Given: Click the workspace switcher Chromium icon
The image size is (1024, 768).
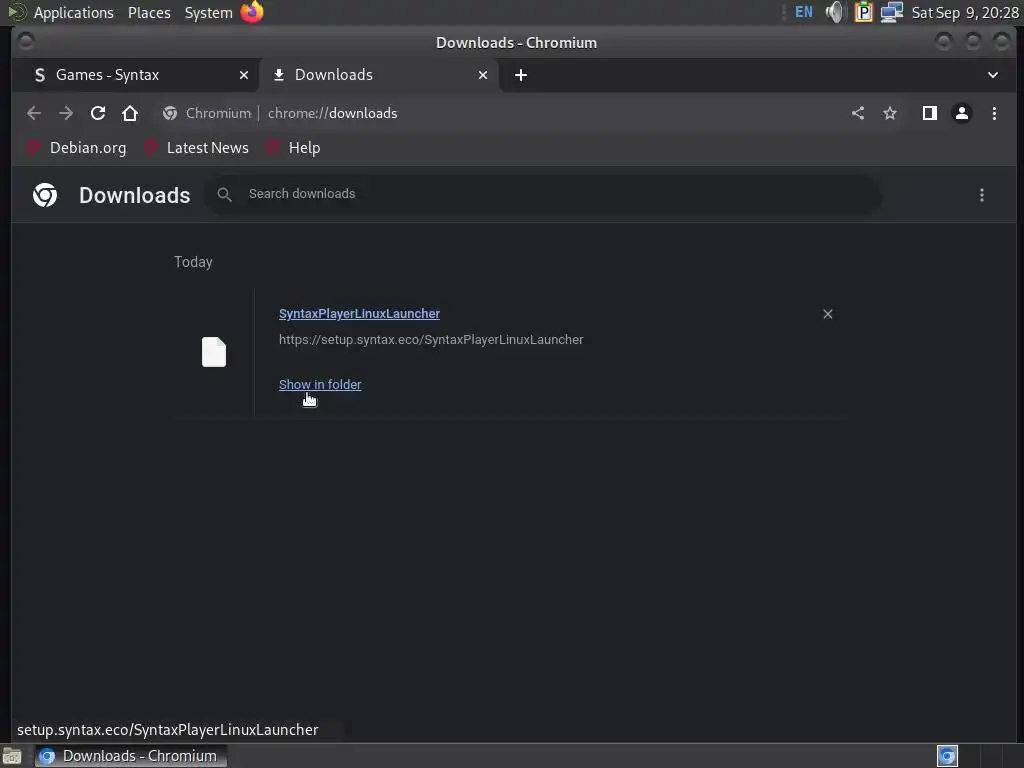Looking at the screenshot, I should coord(947,756).
